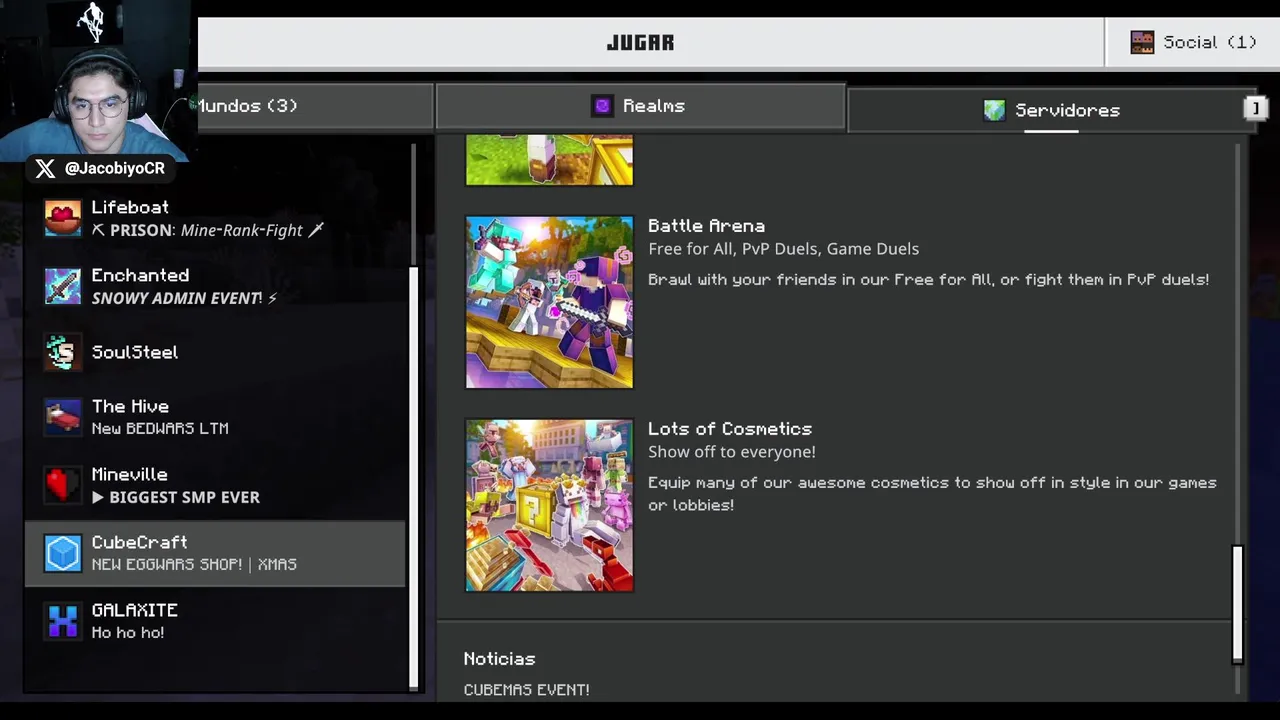Screen dimensions: 1280x720
Task: Choose the SoulSteel server name
Action: (x=135, y=352)
